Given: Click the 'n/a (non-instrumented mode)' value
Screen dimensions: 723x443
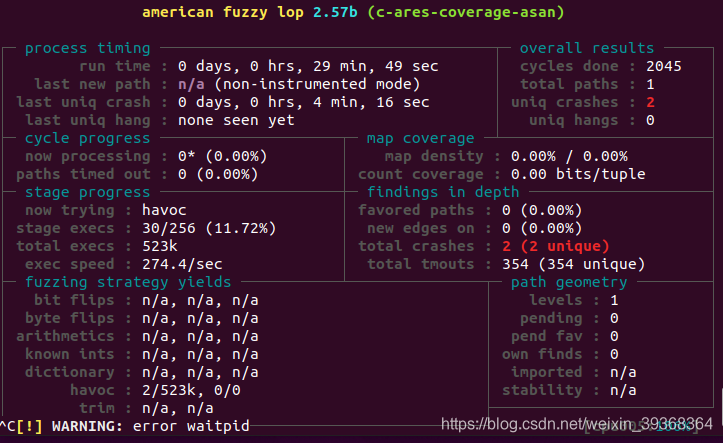Looking at the screenshot, I should (x=299, y=84).
